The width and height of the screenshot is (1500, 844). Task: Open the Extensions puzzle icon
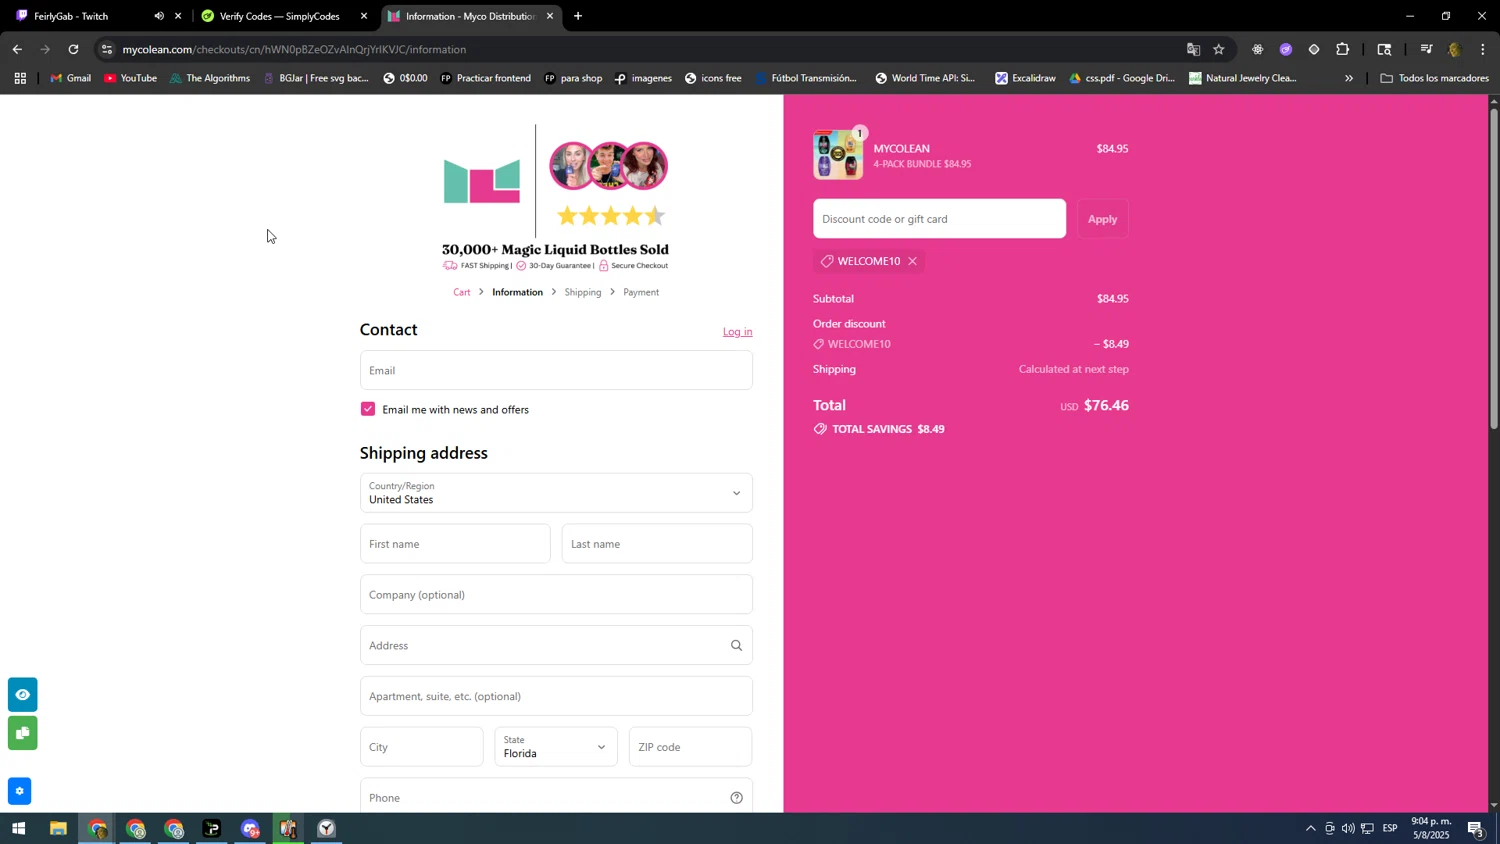point(1342,49)
